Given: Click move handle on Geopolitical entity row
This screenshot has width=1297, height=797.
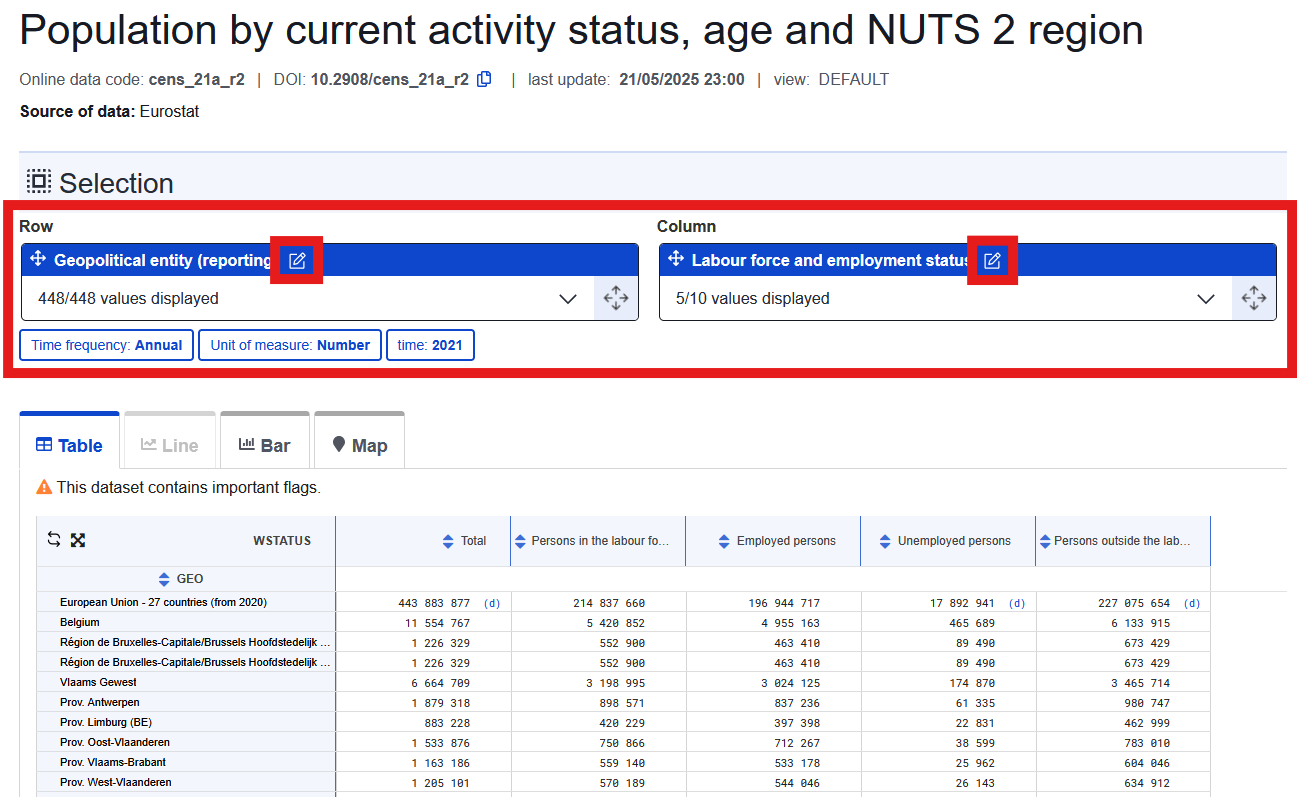Looking at the screenshot, I should point(38,259).
